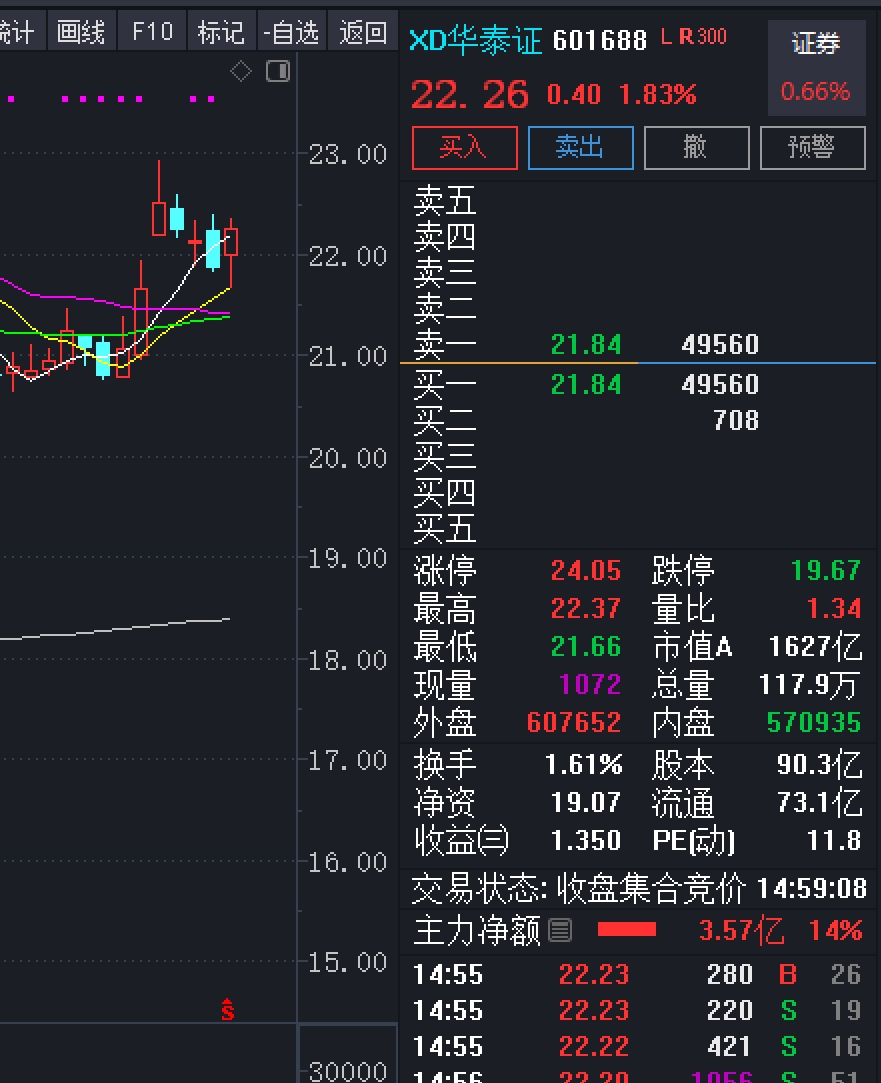Select the 14:55 tick with volume 220
Screen dimensions: 881x1083
[638, 1010]
